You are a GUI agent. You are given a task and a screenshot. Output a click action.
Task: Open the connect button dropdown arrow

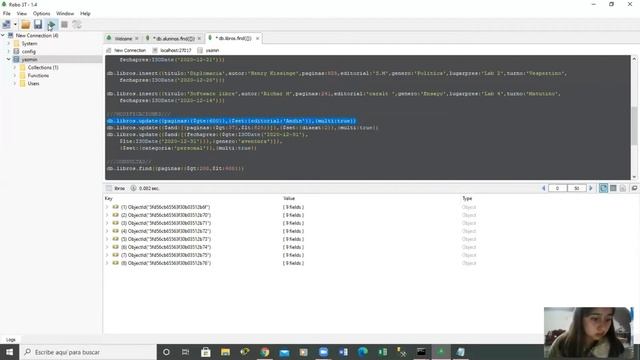(x=15, y=25)
